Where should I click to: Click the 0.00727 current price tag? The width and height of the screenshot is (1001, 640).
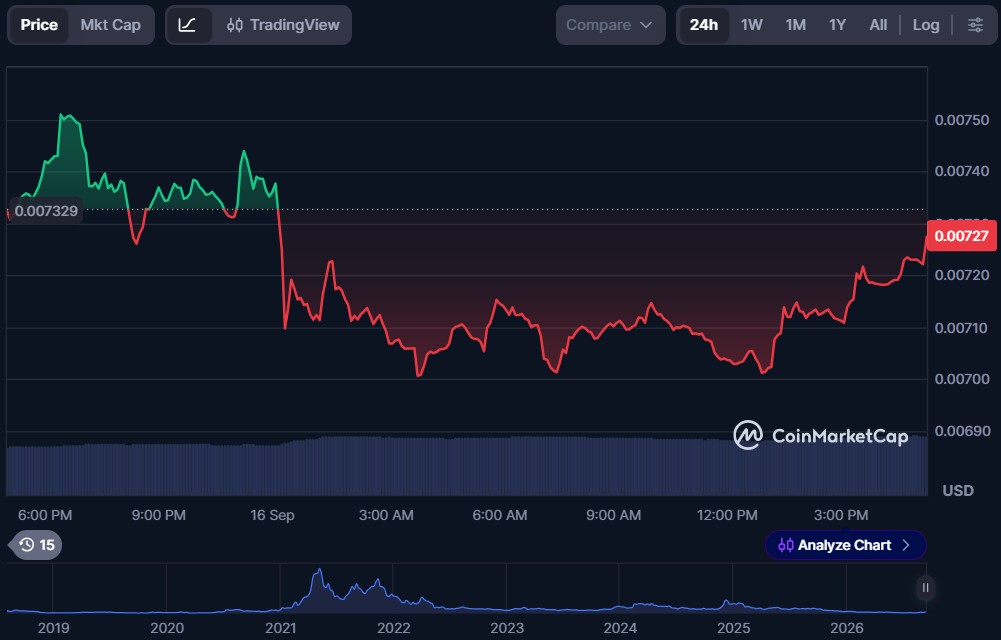pyautogui.click(x=961, y=235)
